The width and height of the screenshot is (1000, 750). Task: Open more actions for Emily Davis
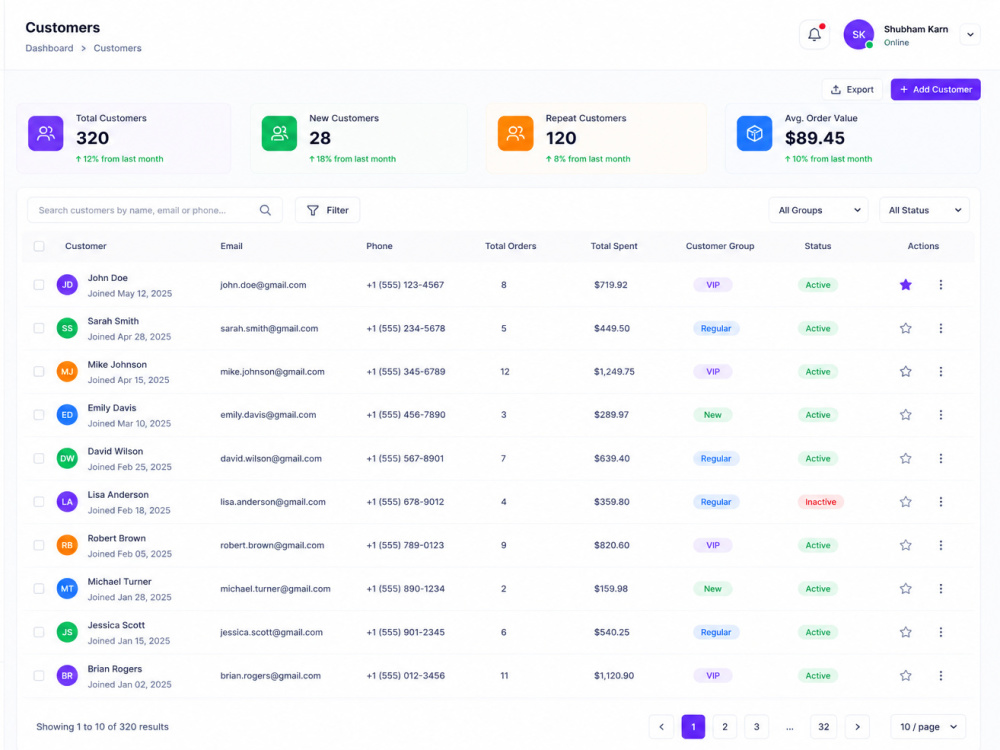coord(941,415)
